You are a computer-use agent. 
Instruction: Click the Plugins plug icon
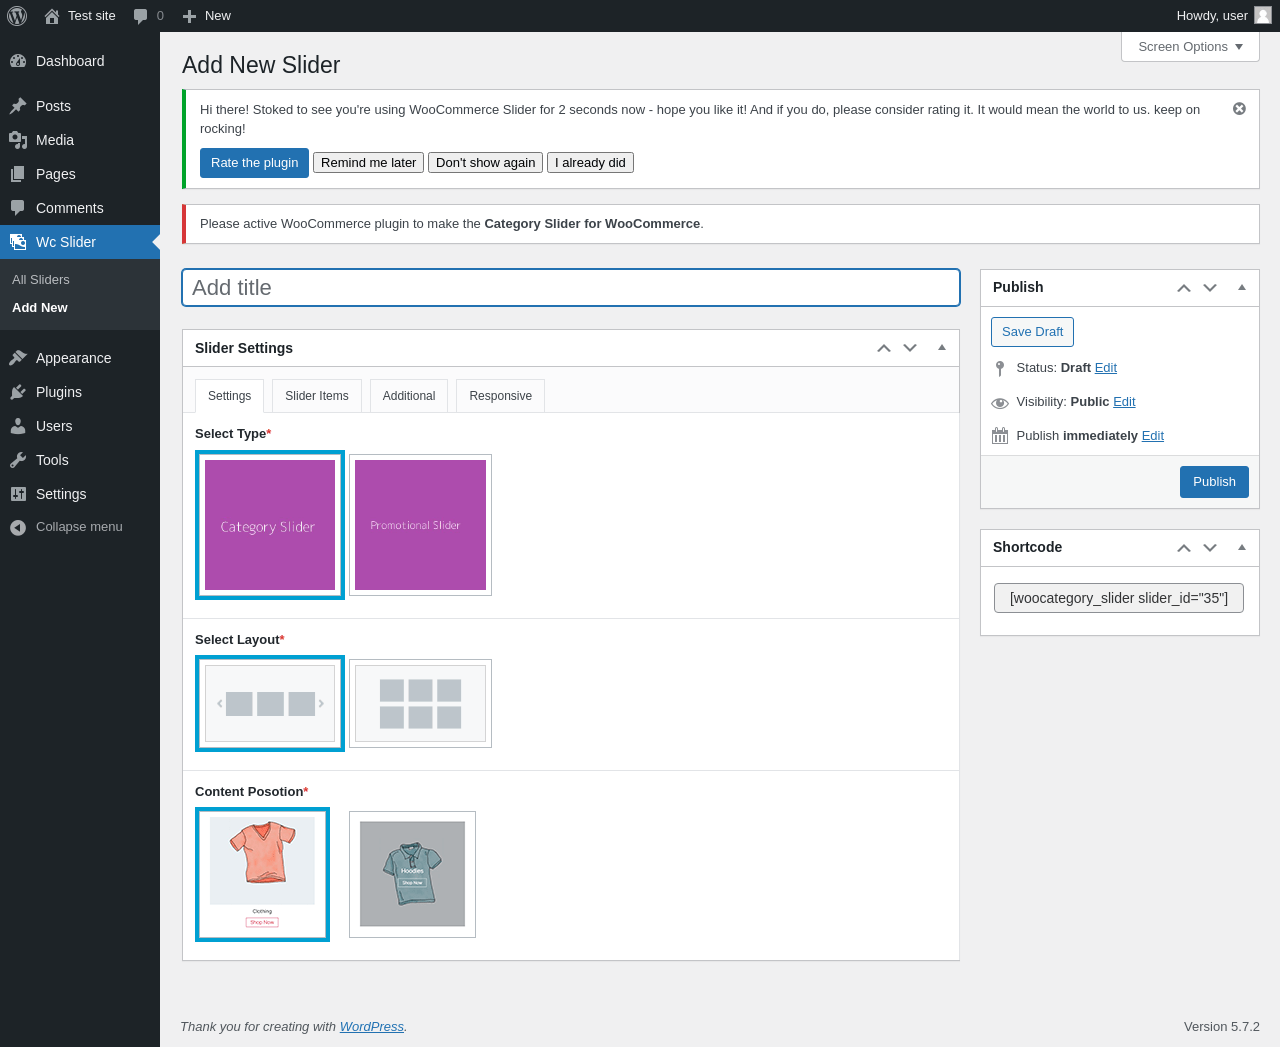pos(18,392)
